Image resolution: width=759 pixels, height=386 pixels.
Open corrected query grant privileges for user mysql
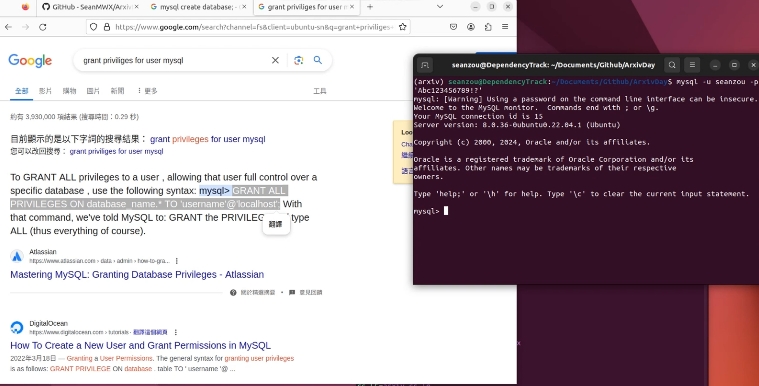pyautogui.click(x=208, y=139)
